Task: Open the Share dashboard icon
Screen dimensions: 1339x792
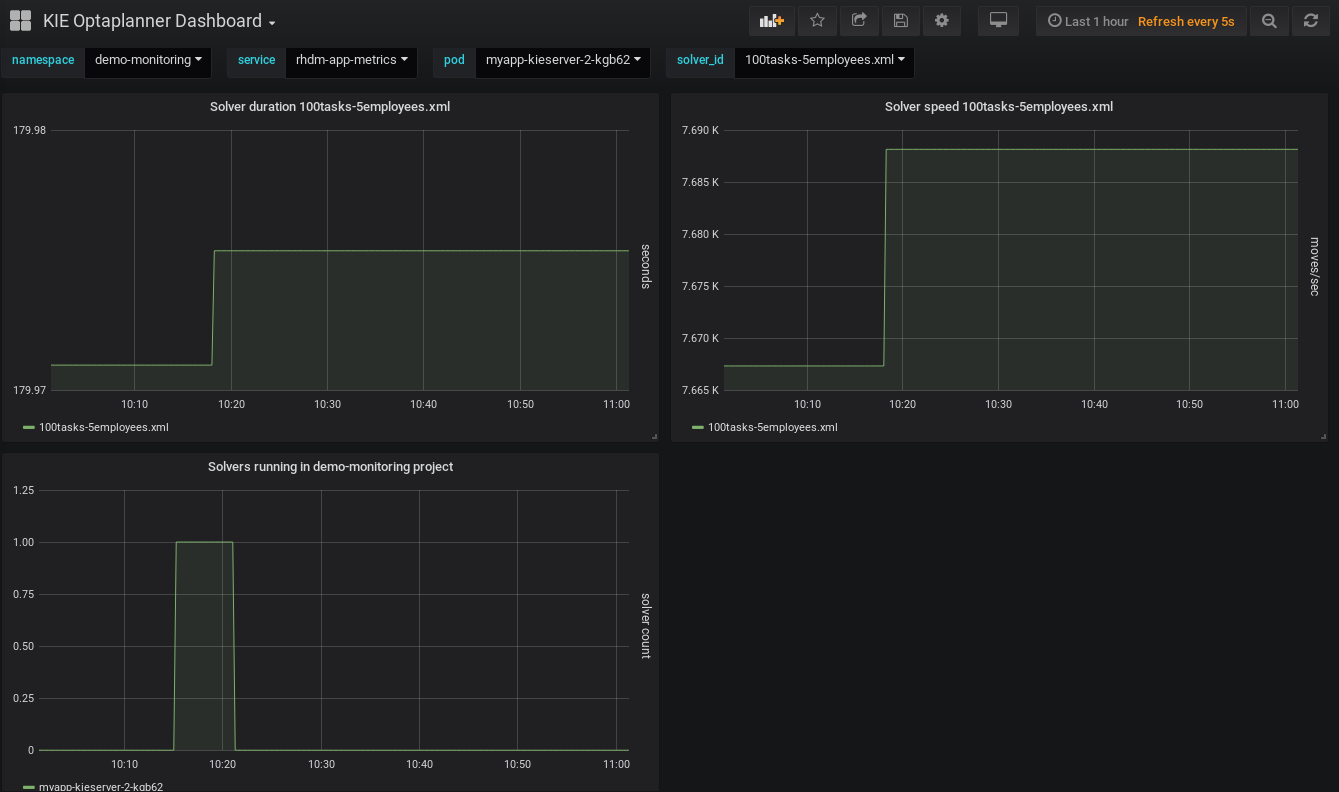Action: click(x=858, y=21)
